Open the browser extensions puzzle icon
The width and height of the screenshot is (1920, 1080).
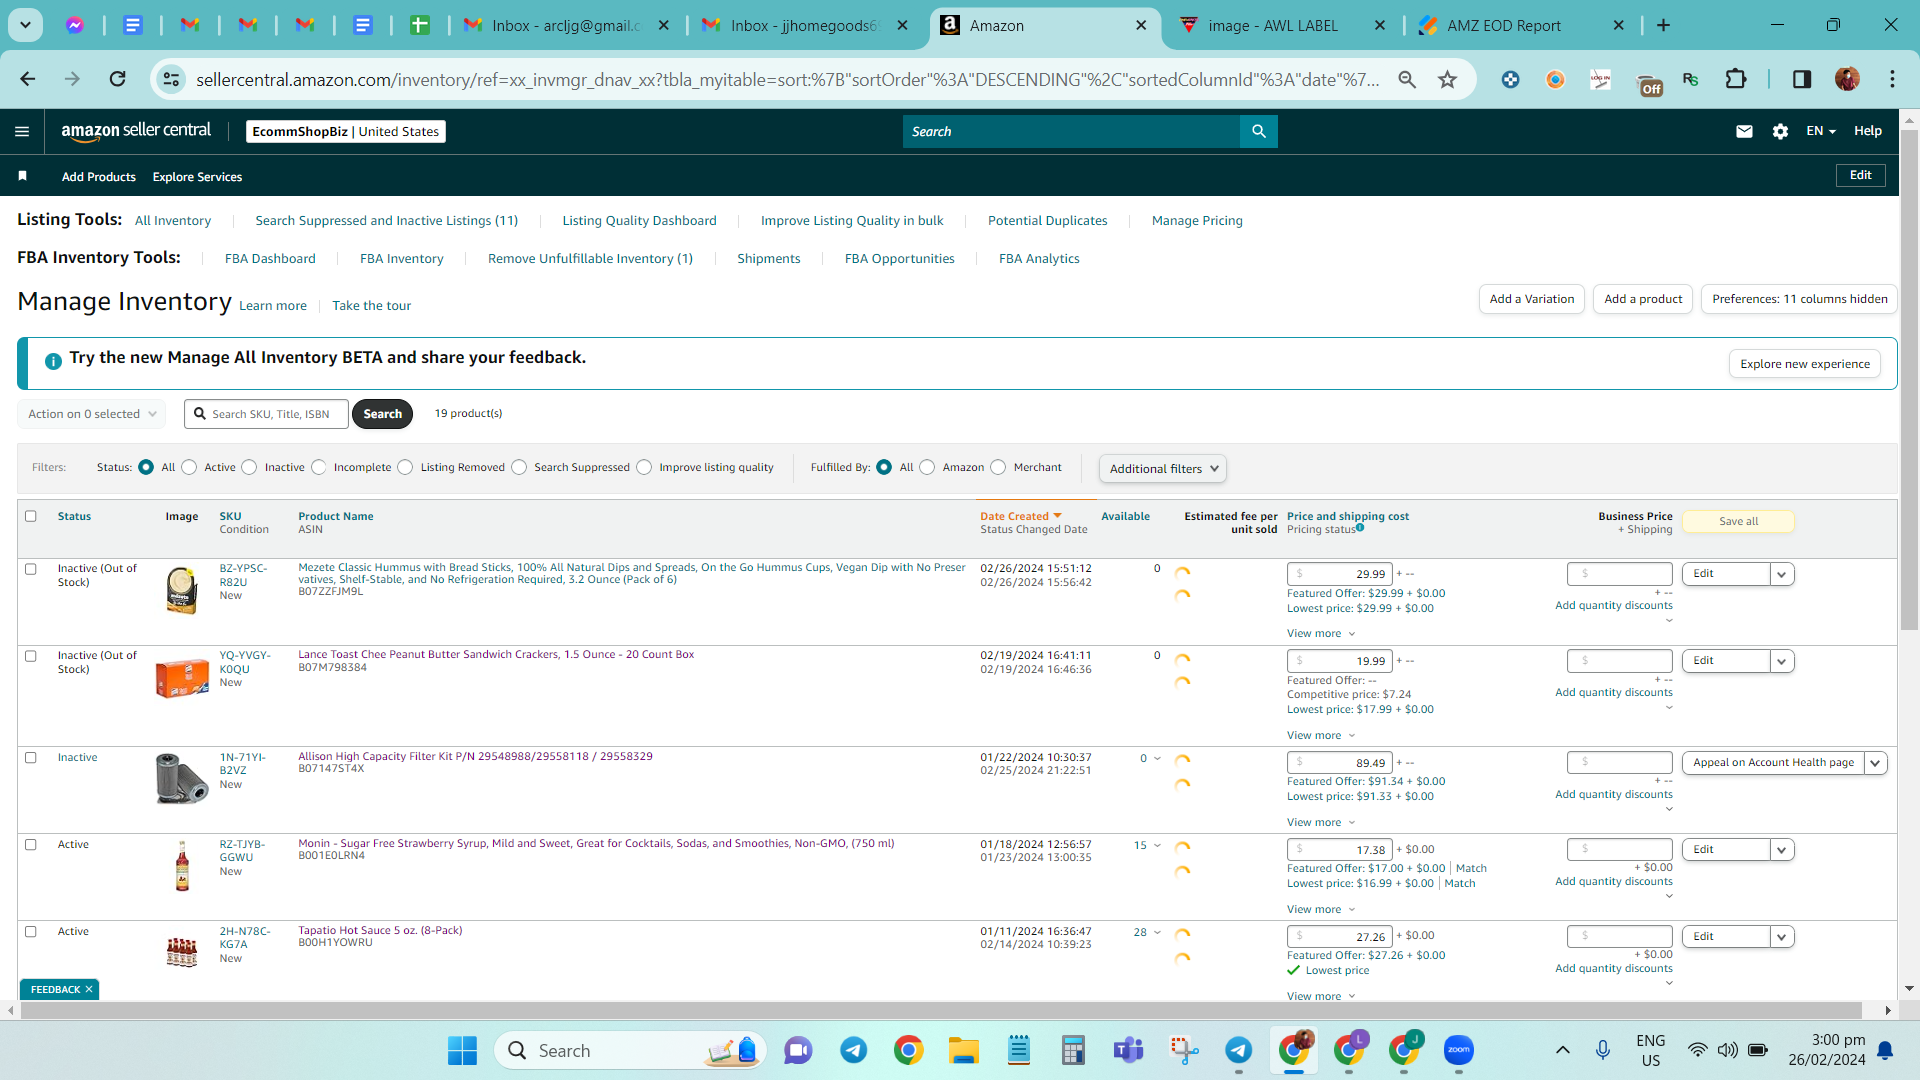(x=1736, y=79)
